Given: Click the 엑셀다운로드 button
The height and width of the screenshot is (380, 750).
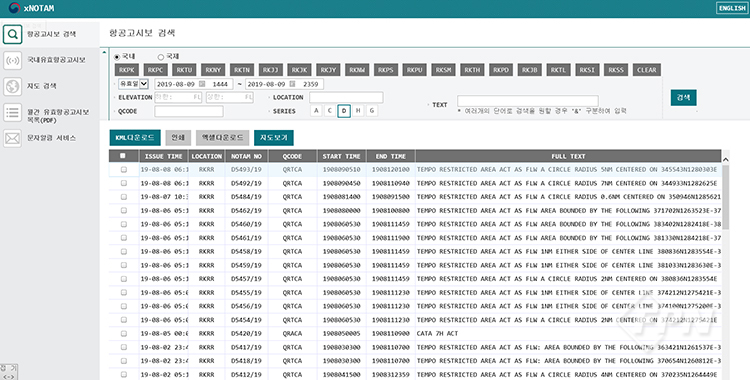Looking at the screenshot, I should [x=222, y=138].
